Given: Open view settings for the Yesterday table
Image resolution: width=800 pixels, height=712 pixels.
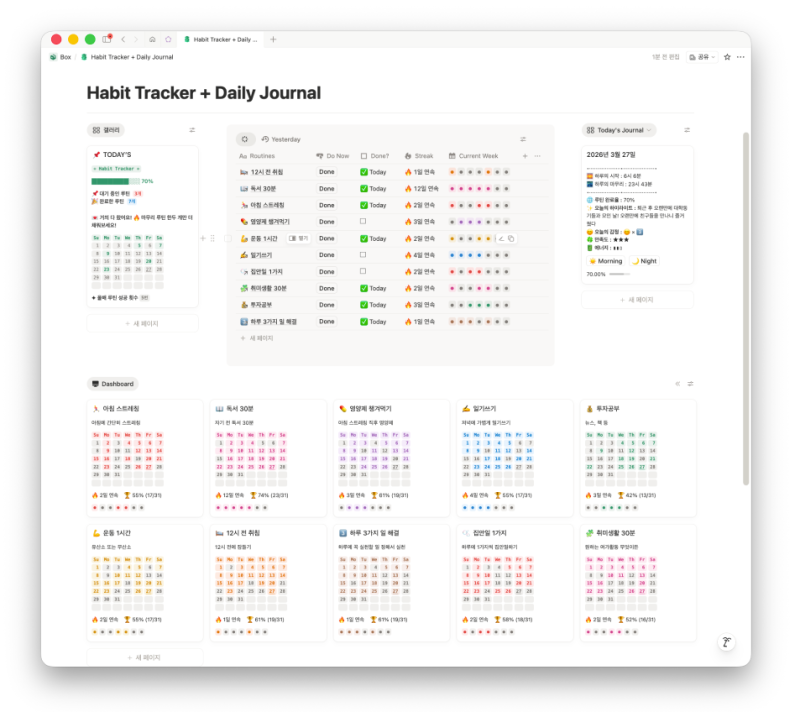Looking at the screenshot, I should pos(523,139).
